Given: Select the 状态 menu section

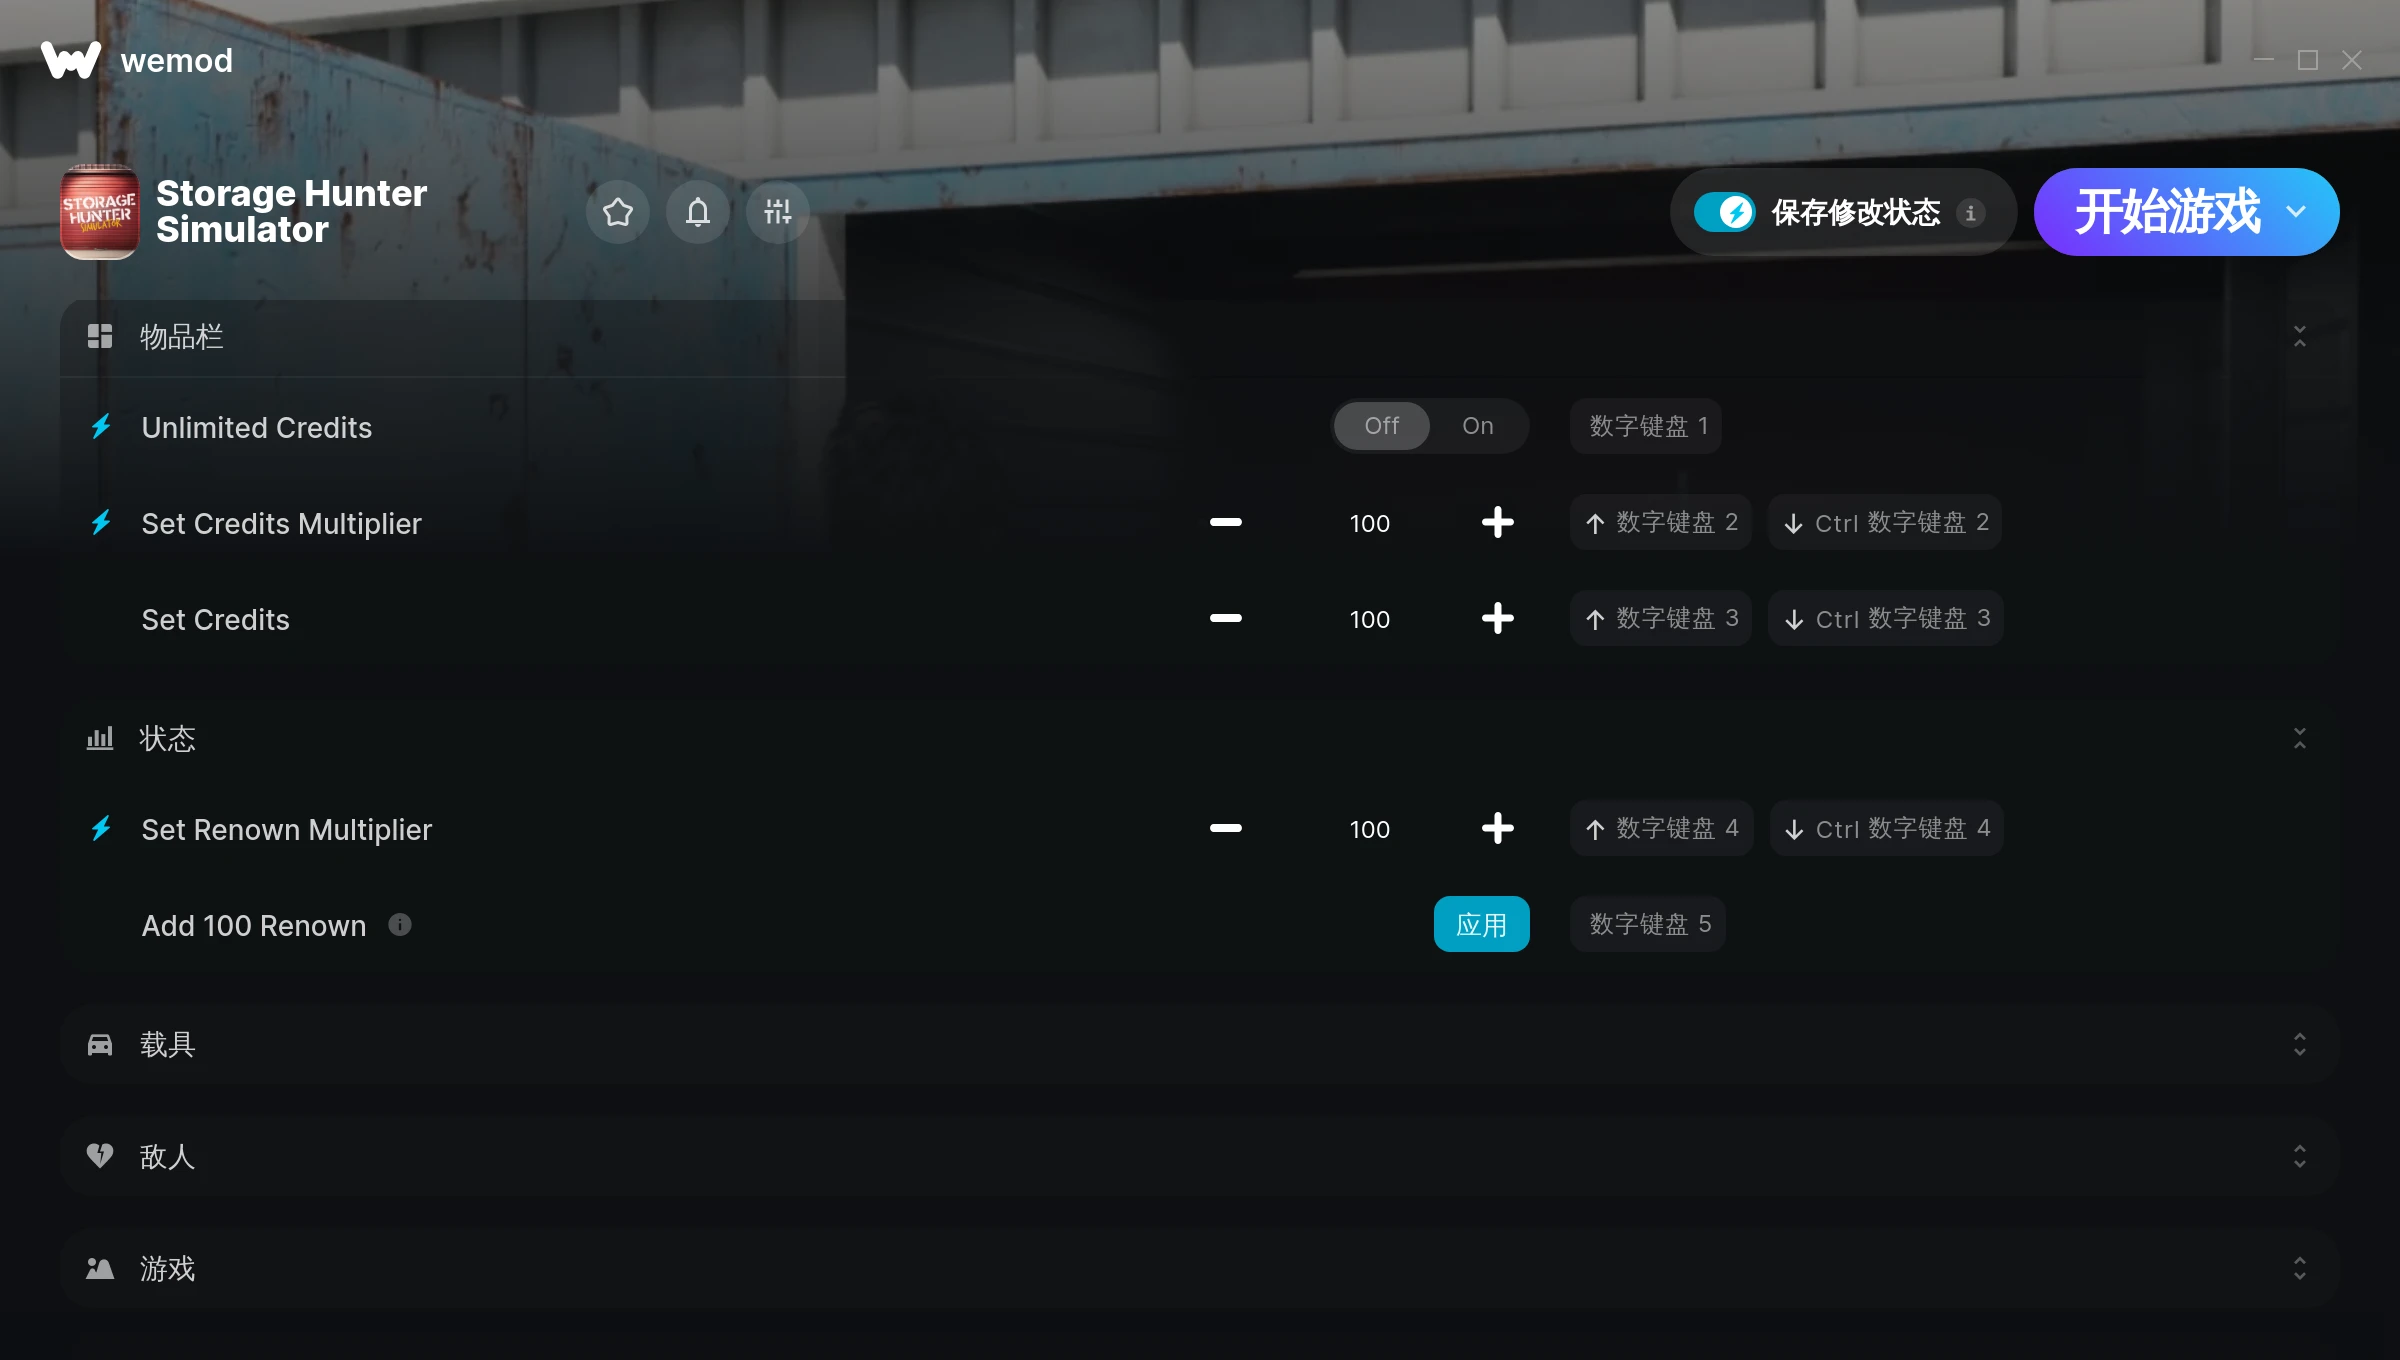Looking at the screenshot, I should (1200, 739).
